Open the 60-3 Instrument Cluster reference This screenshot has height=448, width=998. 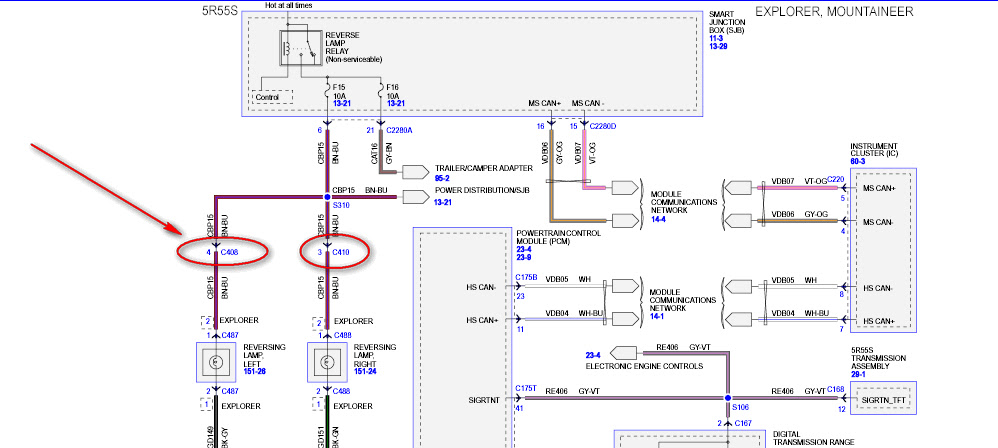(858, 162)
